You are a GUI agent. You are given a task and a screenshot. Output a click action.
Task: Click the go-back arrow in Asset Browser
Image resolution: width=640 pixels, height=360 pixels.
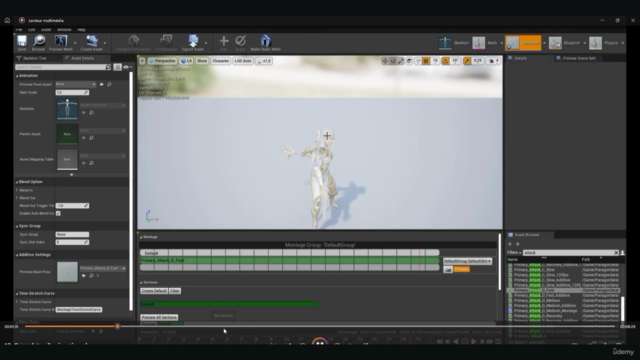click(510, 244)
